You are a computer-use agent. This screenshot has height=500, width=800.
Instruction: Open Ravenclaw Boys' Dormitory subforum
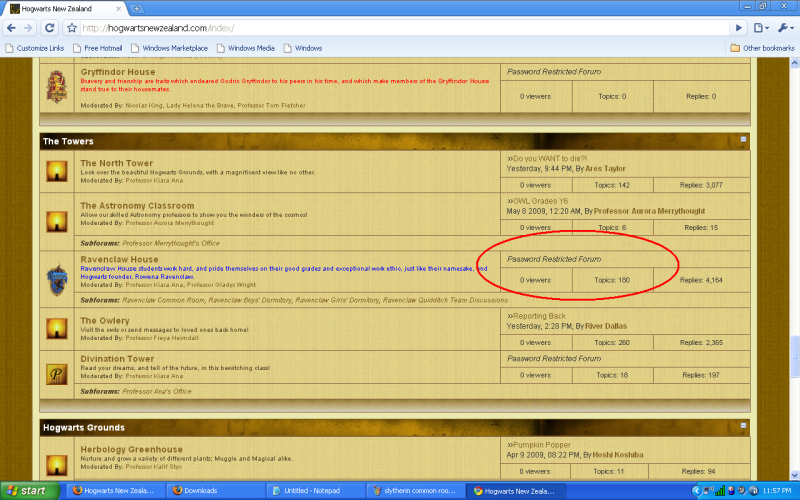(249, 300)
